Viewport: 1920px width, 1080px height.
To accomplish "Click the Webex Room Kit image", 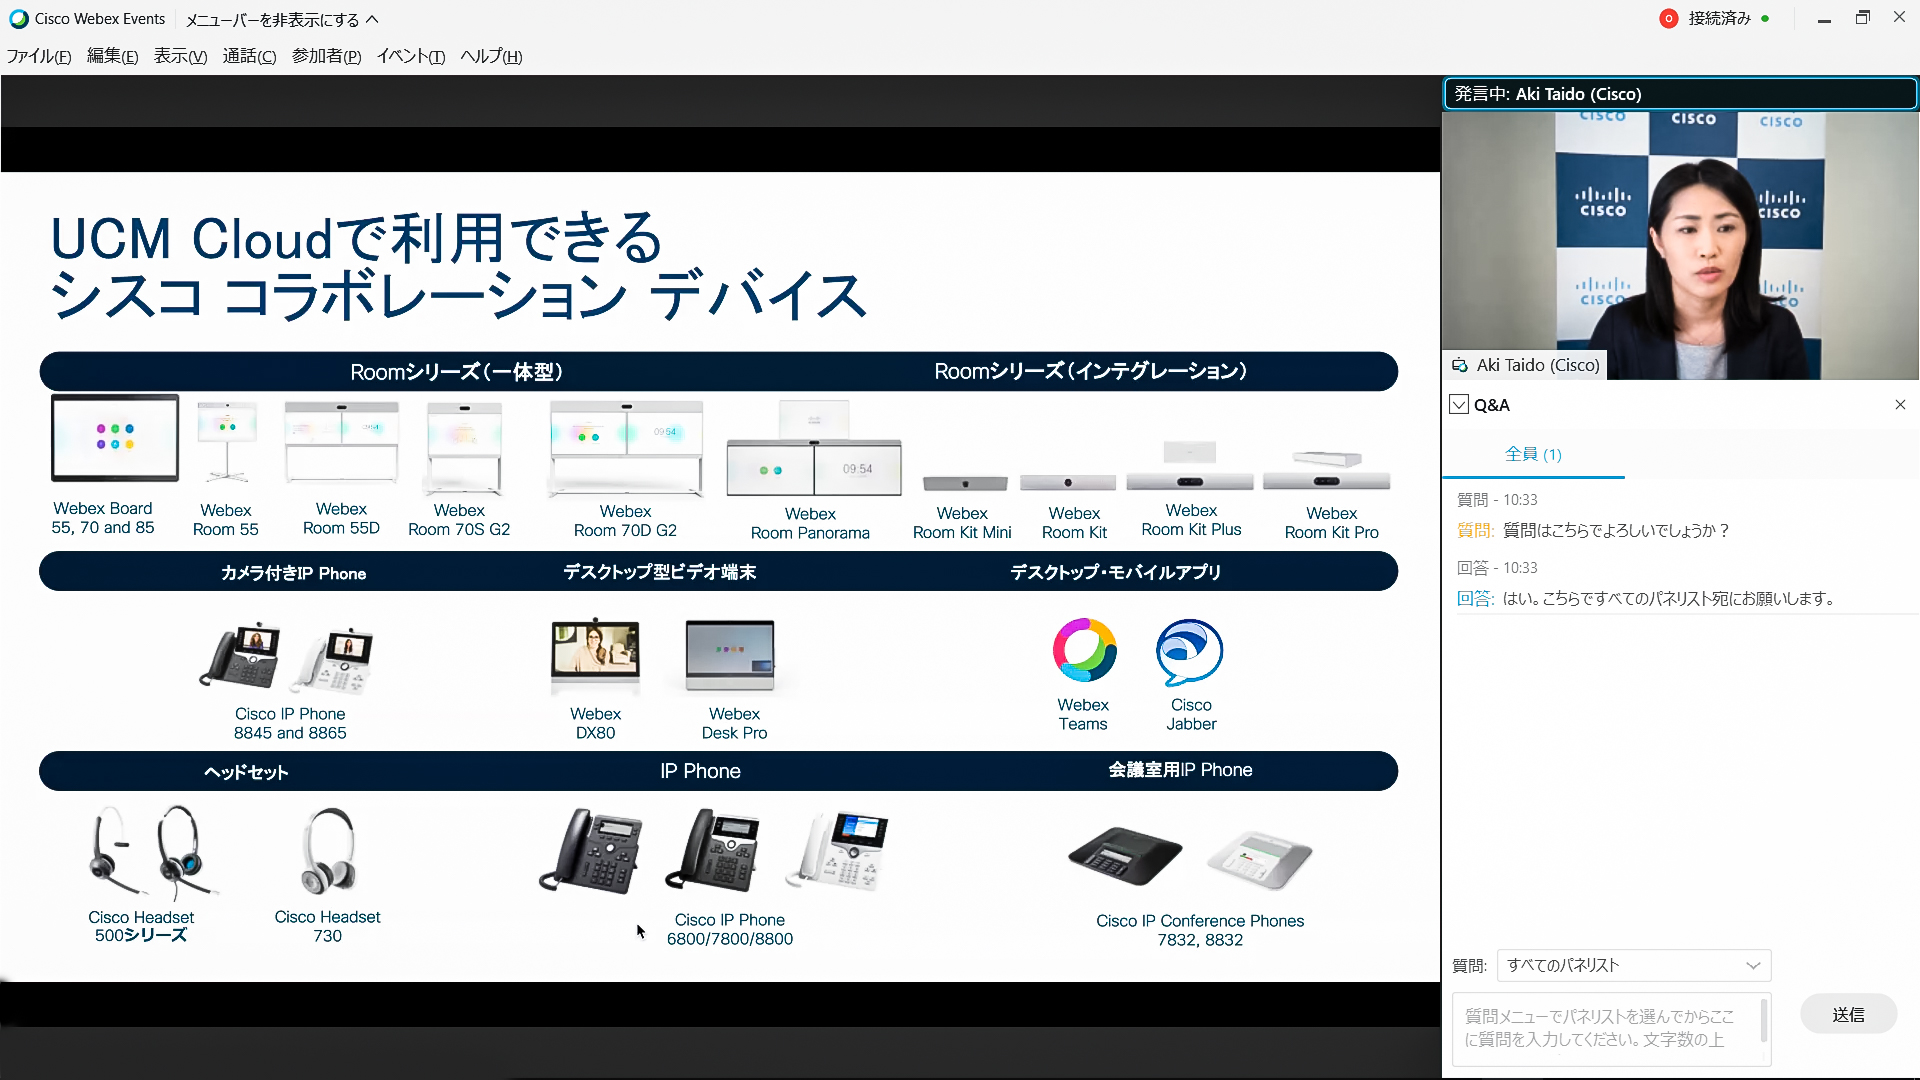I will pos(1067,483).
